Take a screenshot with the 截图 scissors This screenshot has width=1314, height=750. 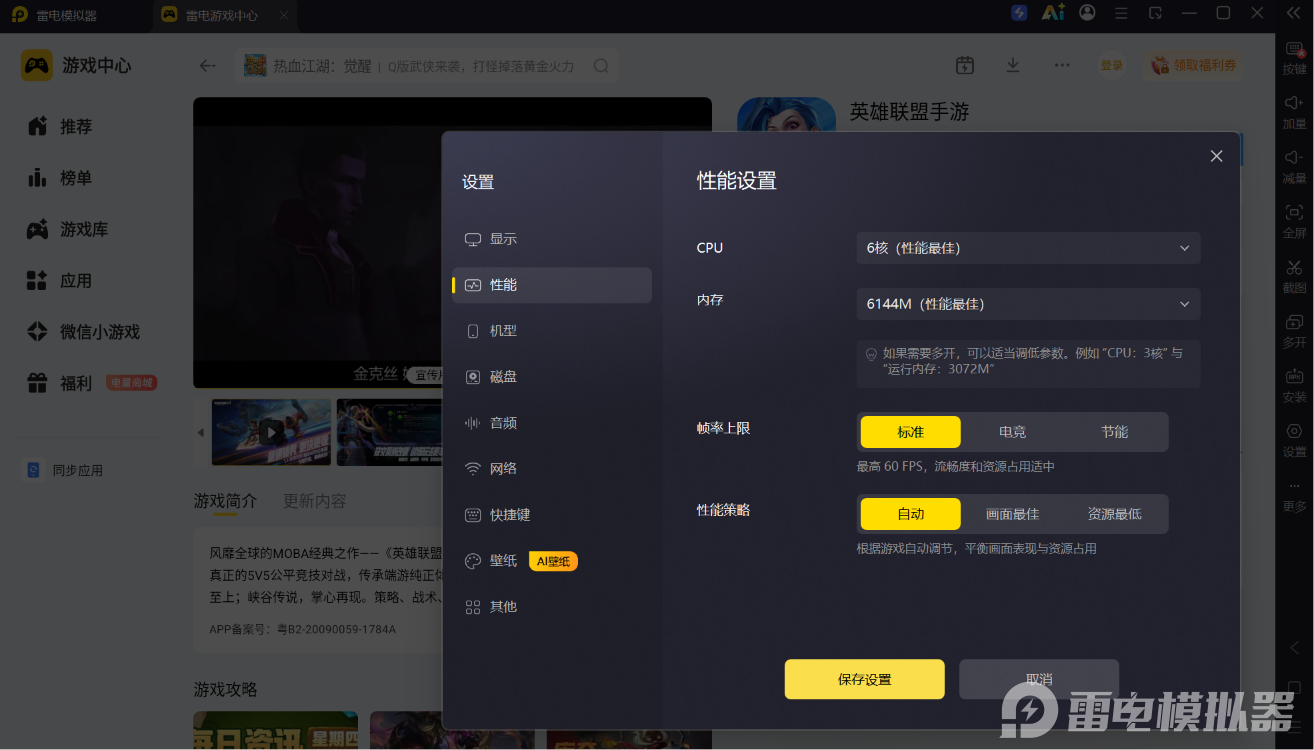(x=1294, y=276)
